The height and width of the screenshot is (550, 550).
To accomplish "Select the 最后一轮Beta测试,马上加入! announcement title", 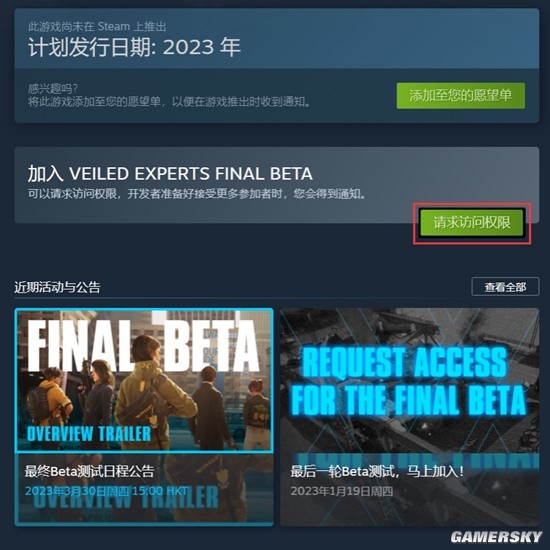I will tap(377, 471).
